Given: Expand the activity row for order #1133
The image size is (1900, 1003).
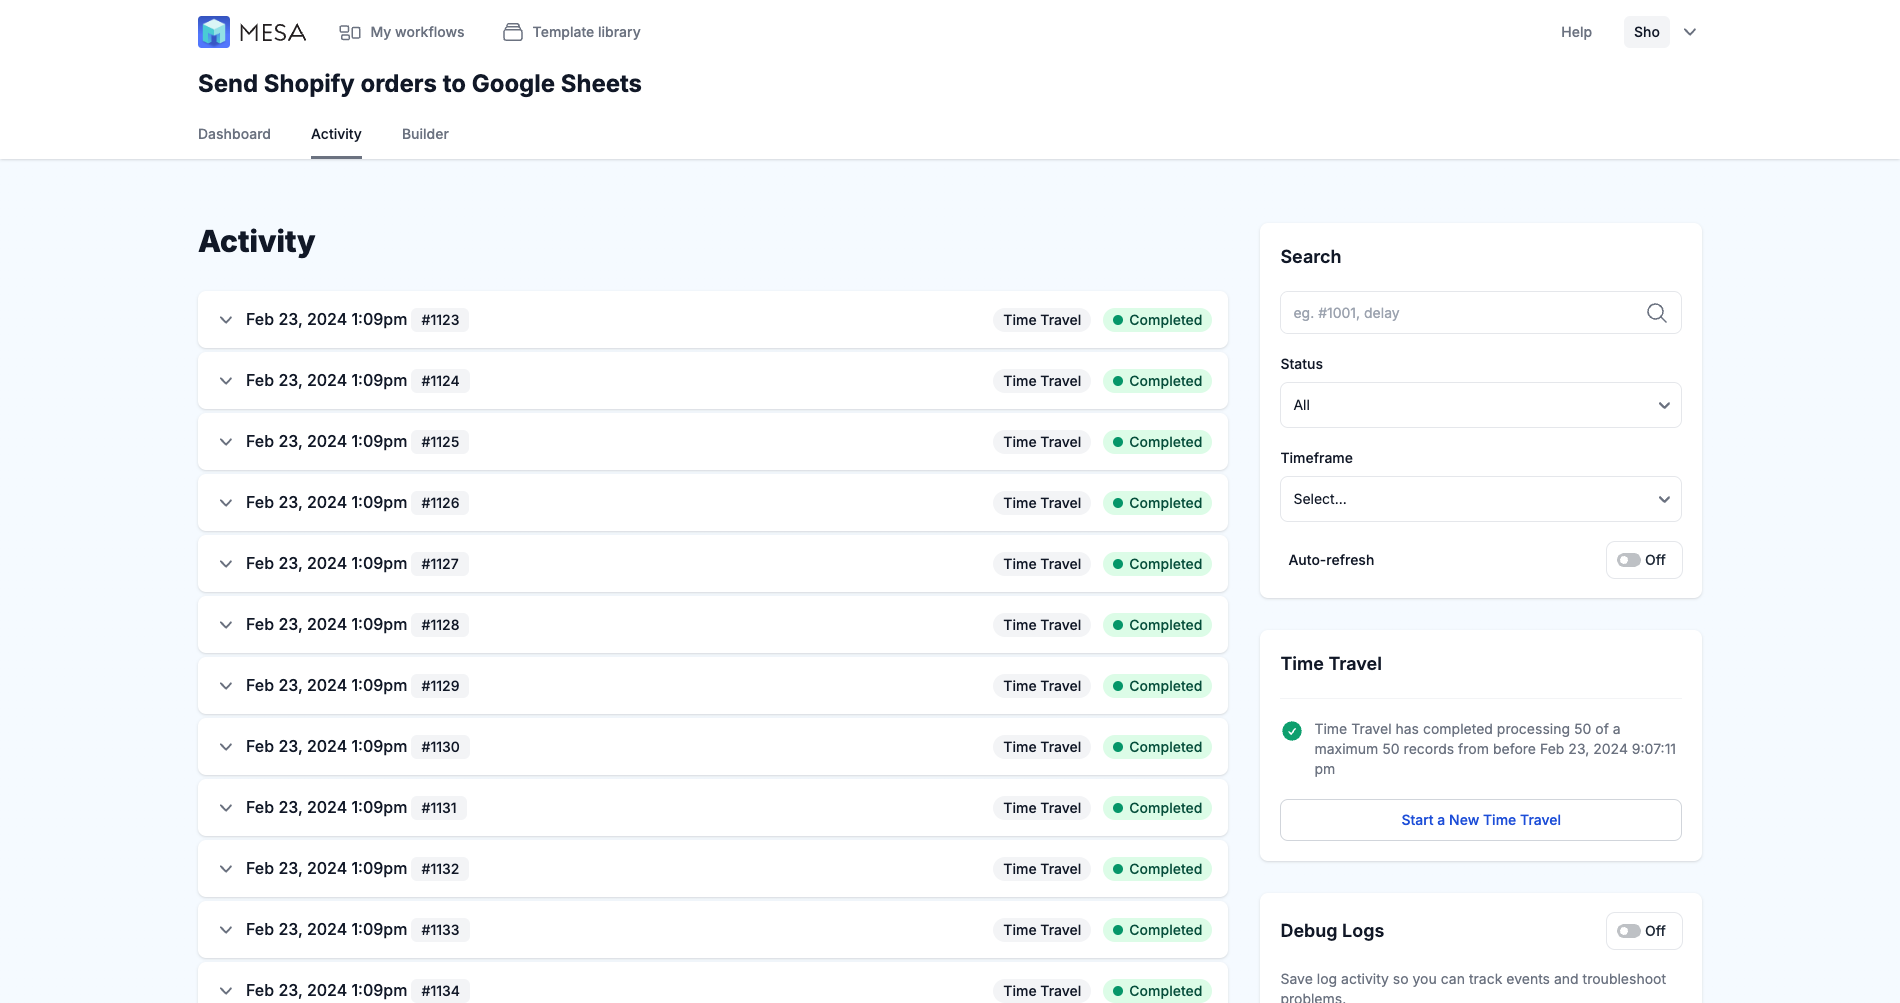Looking at the screenshot, I should point(226,930).
